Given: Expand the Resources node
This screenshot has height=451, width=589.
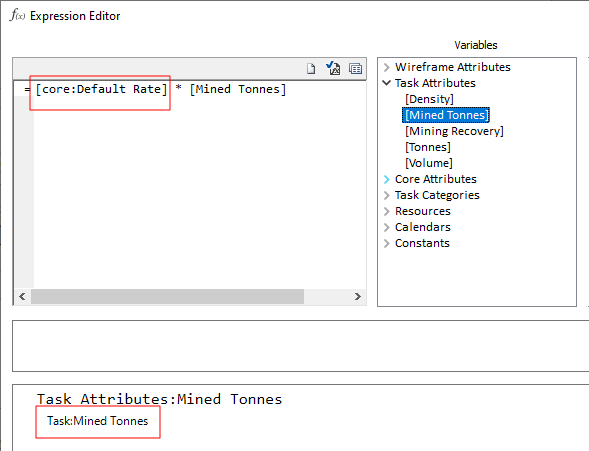Looking at the screenshot, I should point(387,211).
